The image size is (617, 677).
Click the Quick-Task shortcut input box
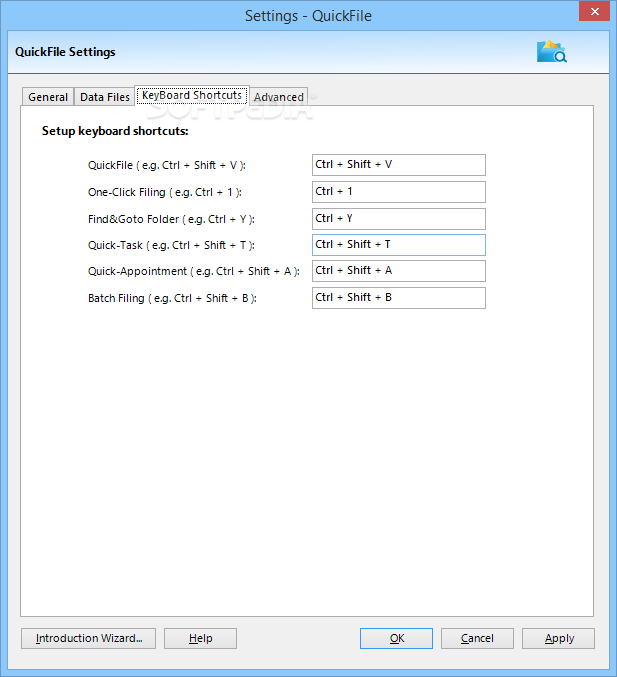tap(399, 245)
